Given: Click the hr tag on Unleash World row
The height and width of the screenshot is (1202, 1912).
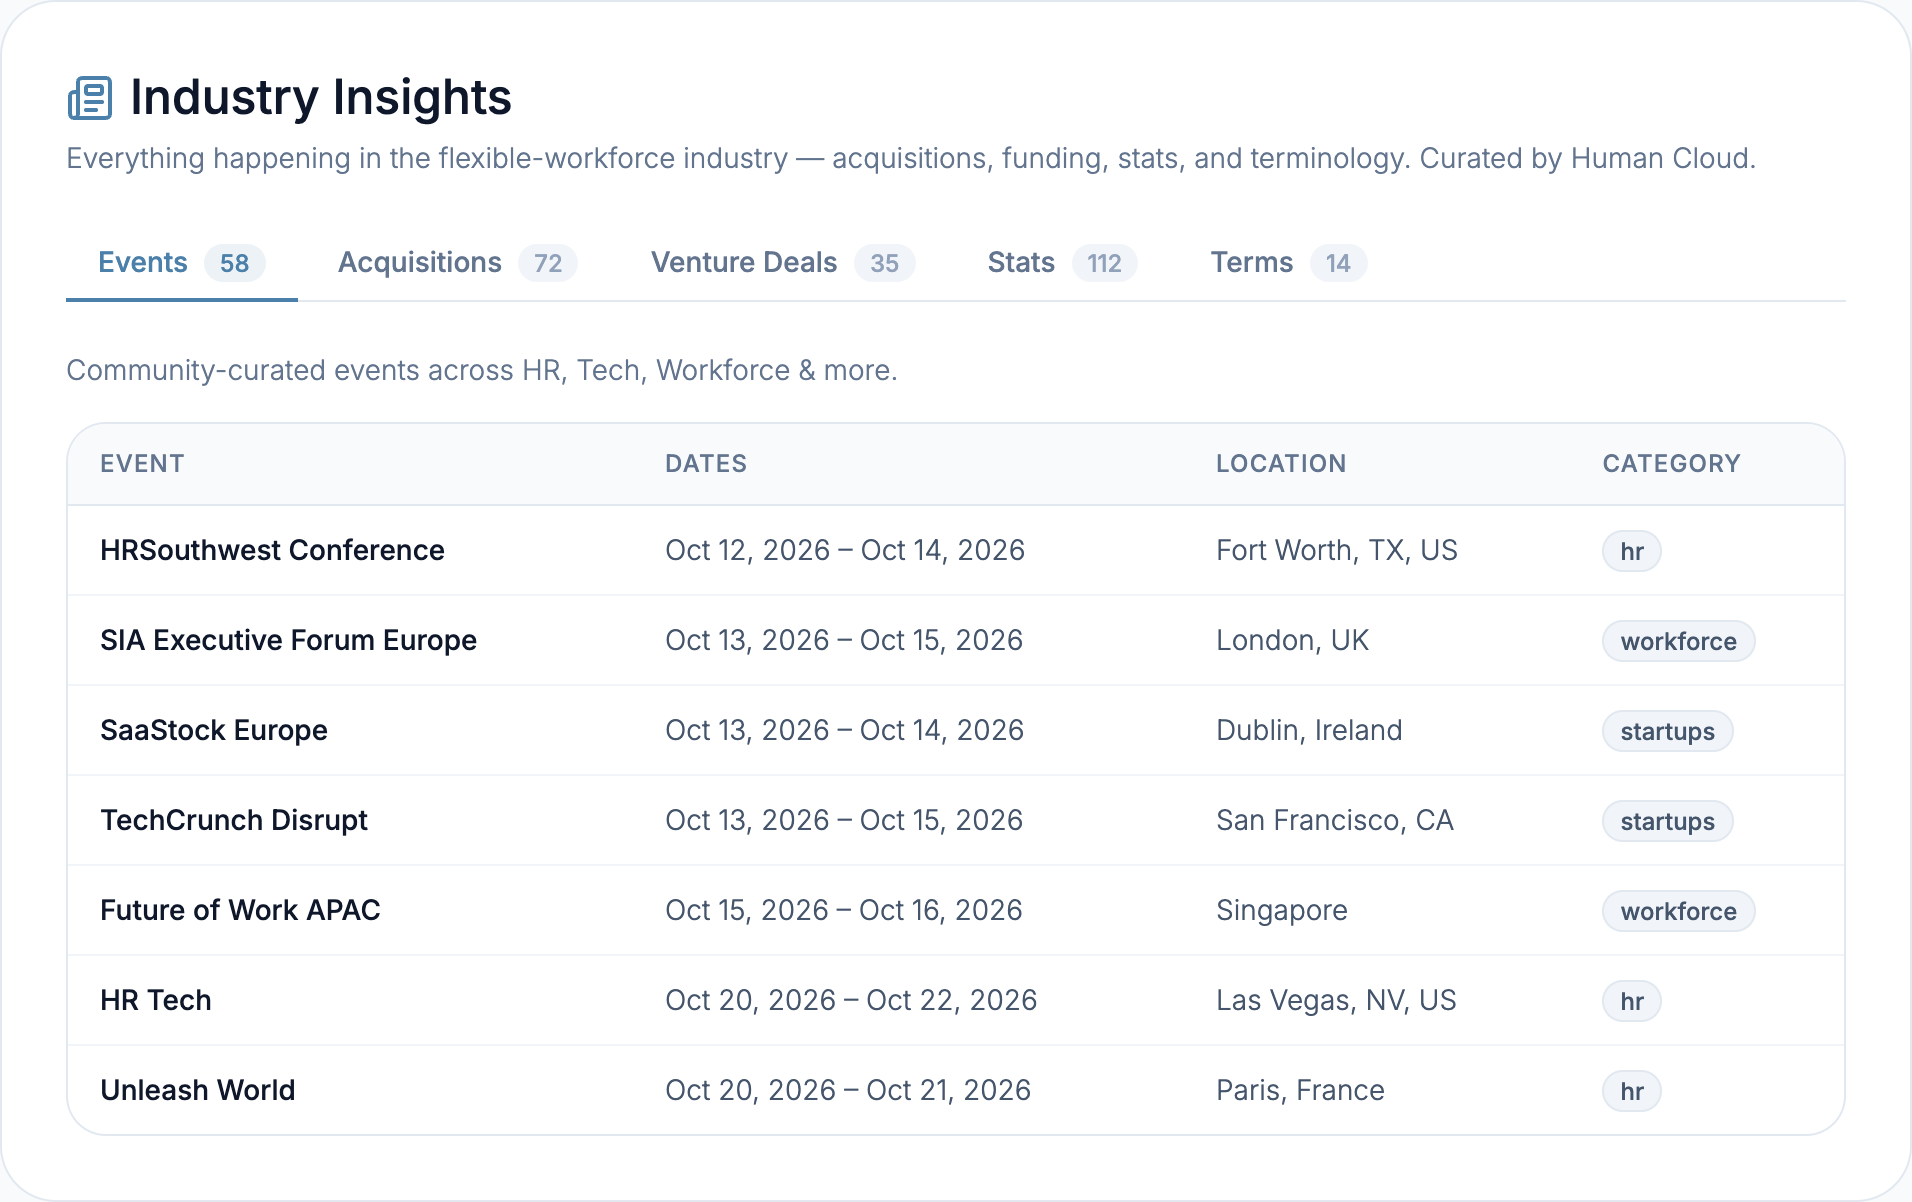Looking at the screenshot, I should click(1632, 1091).
